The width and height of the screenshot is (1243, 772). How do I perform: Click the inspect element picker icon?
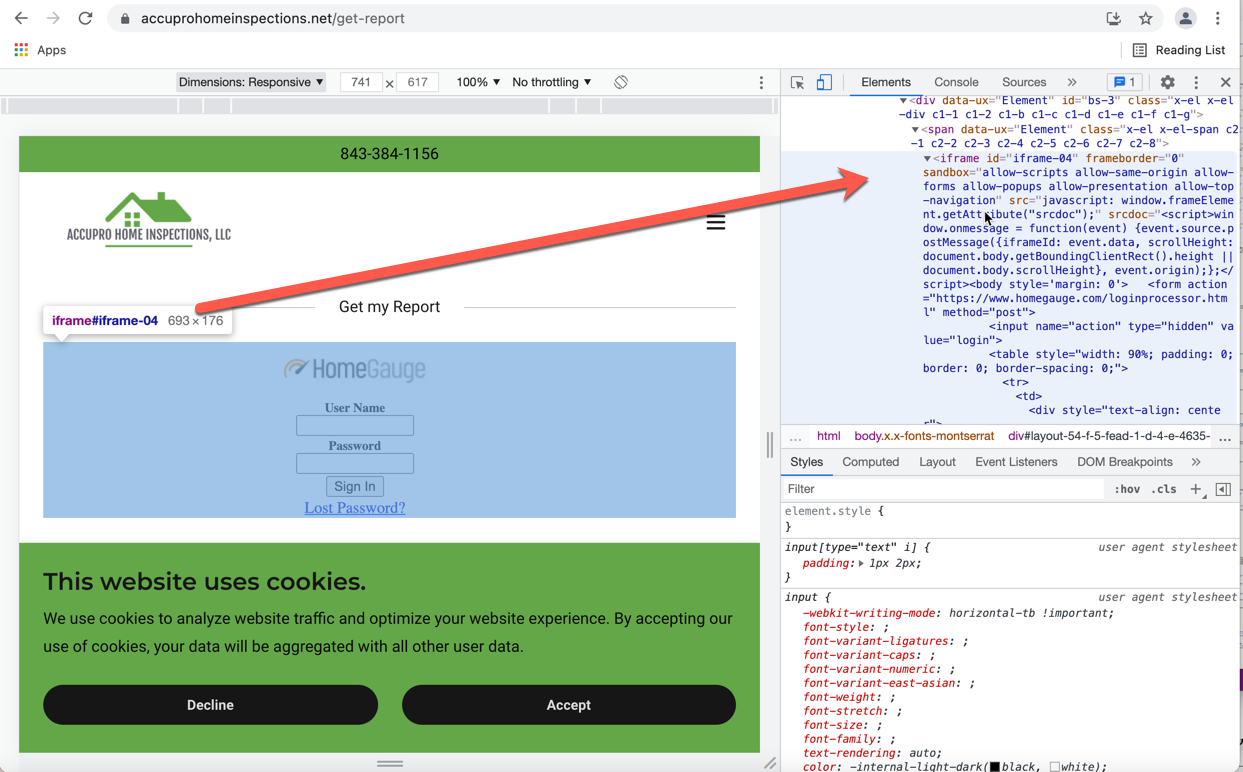click(797, 83)
